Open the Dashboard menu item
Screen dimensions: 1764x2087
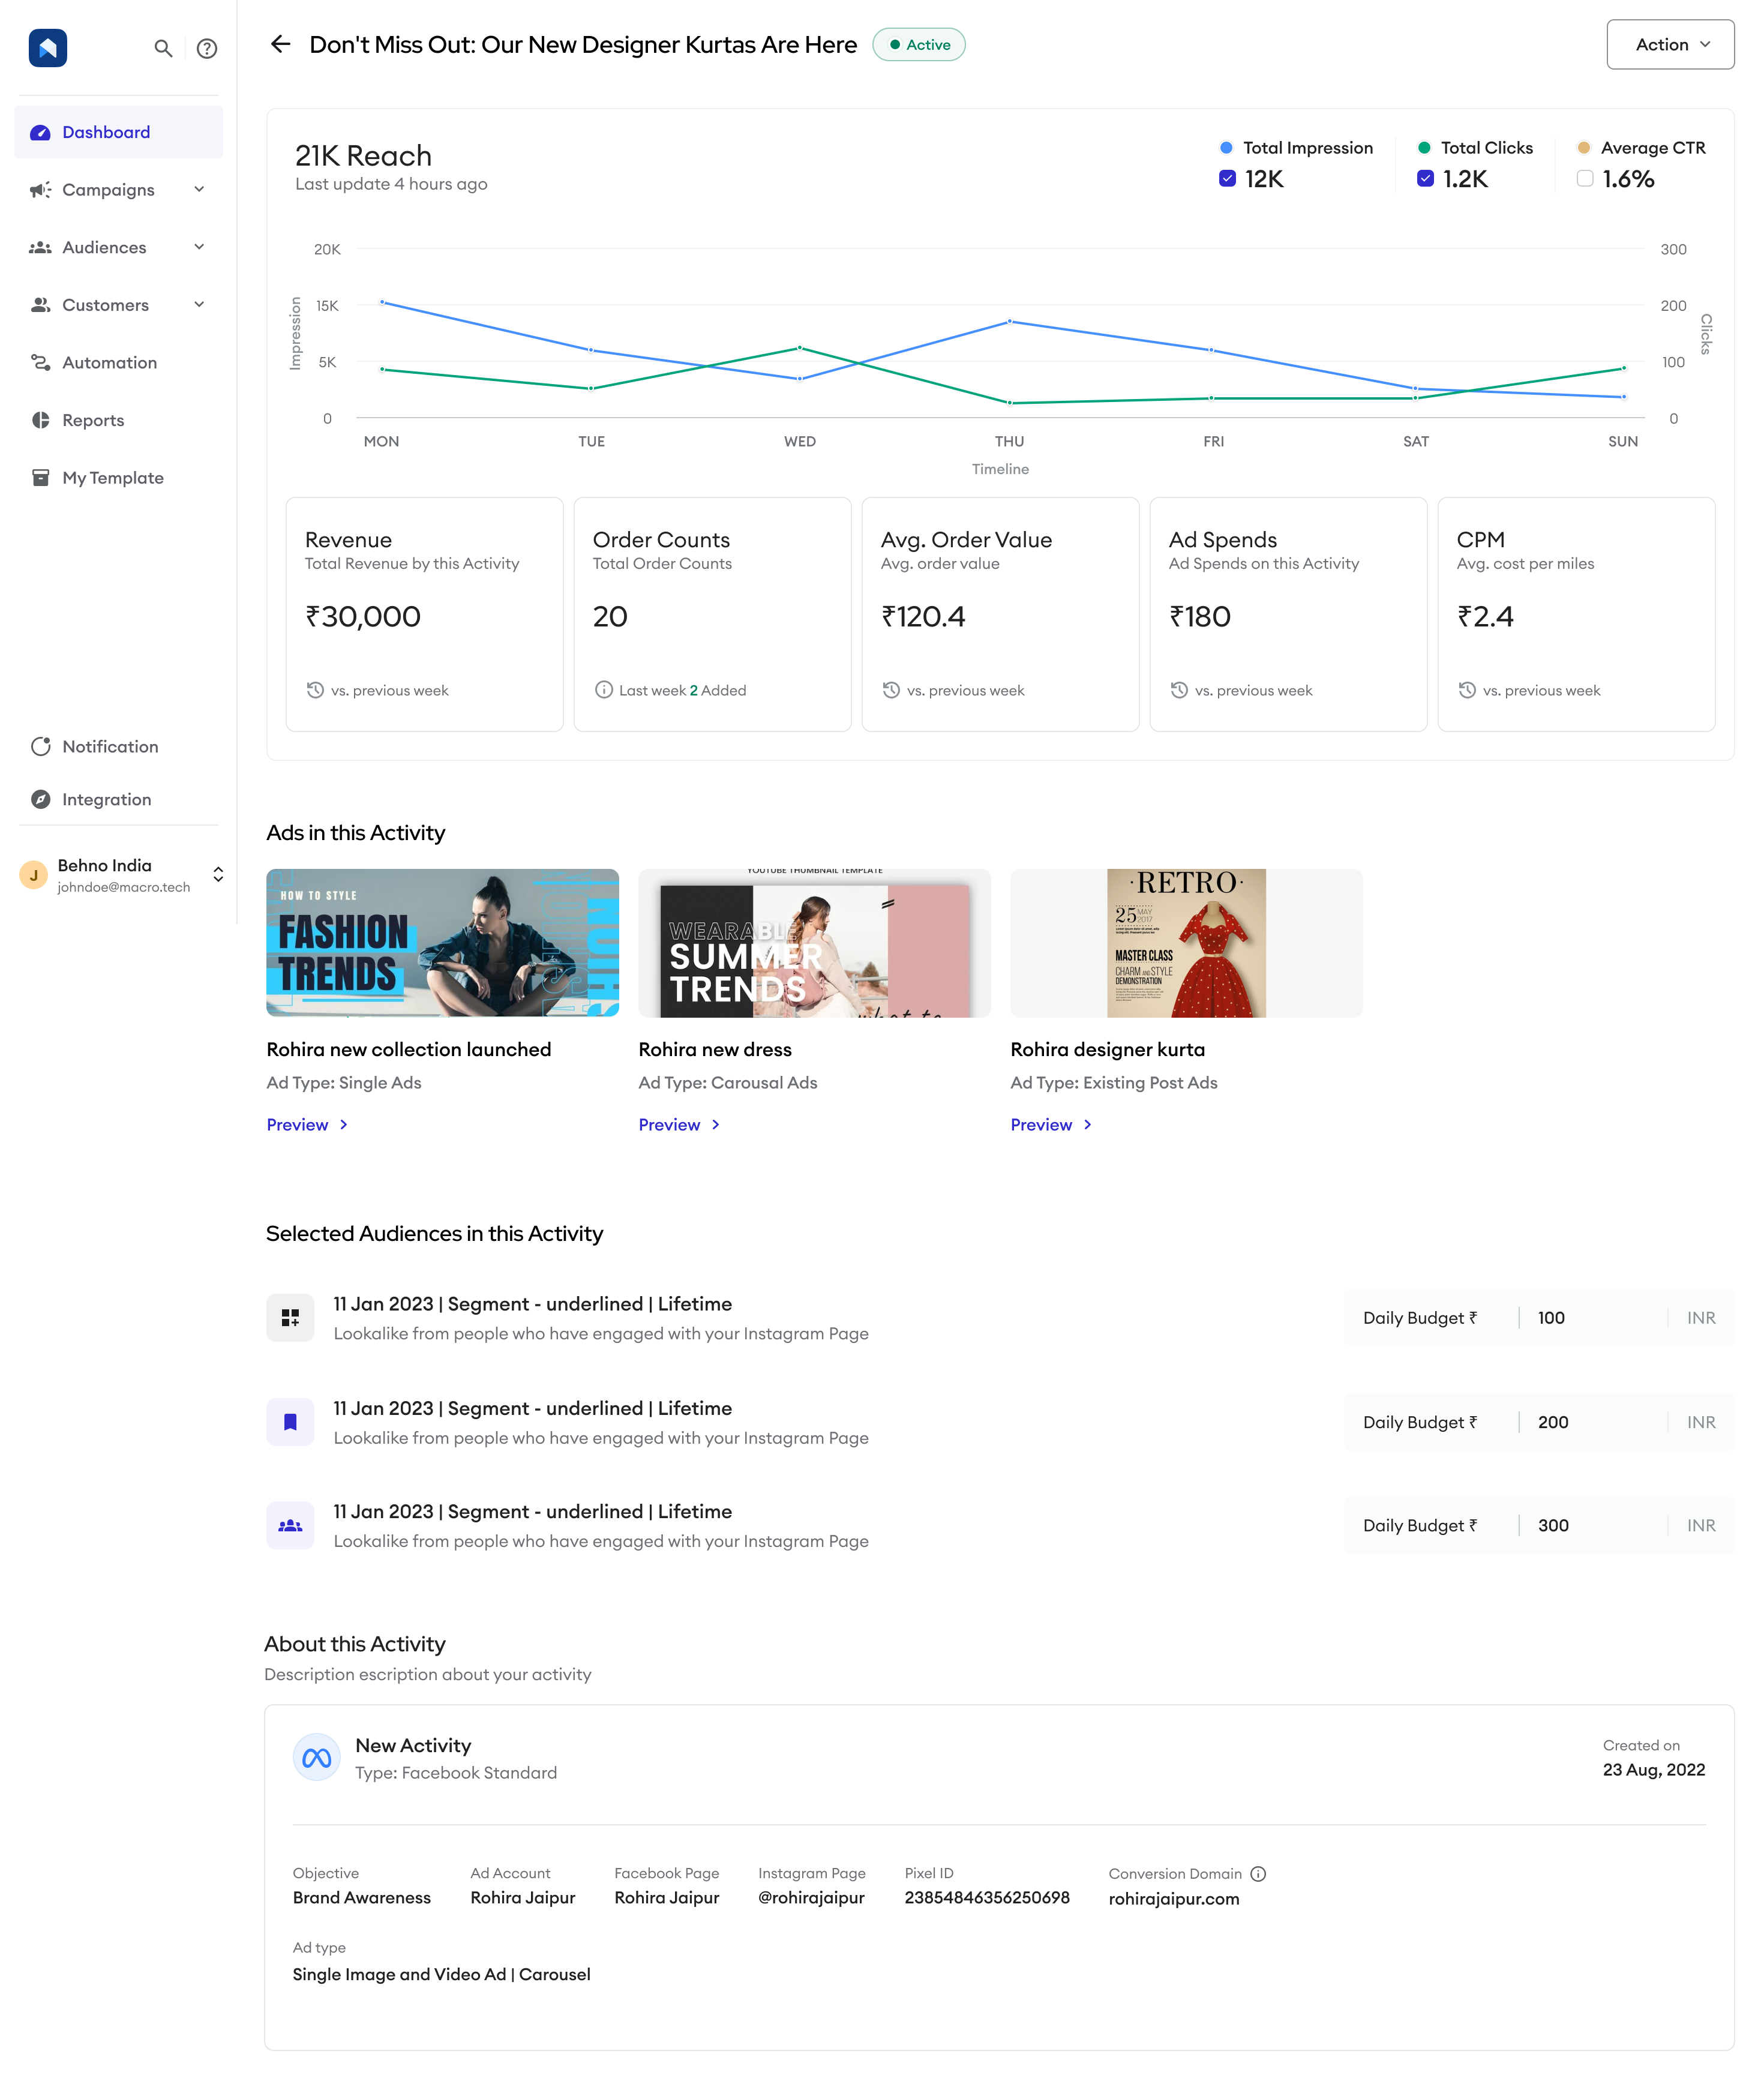(118, 132)
